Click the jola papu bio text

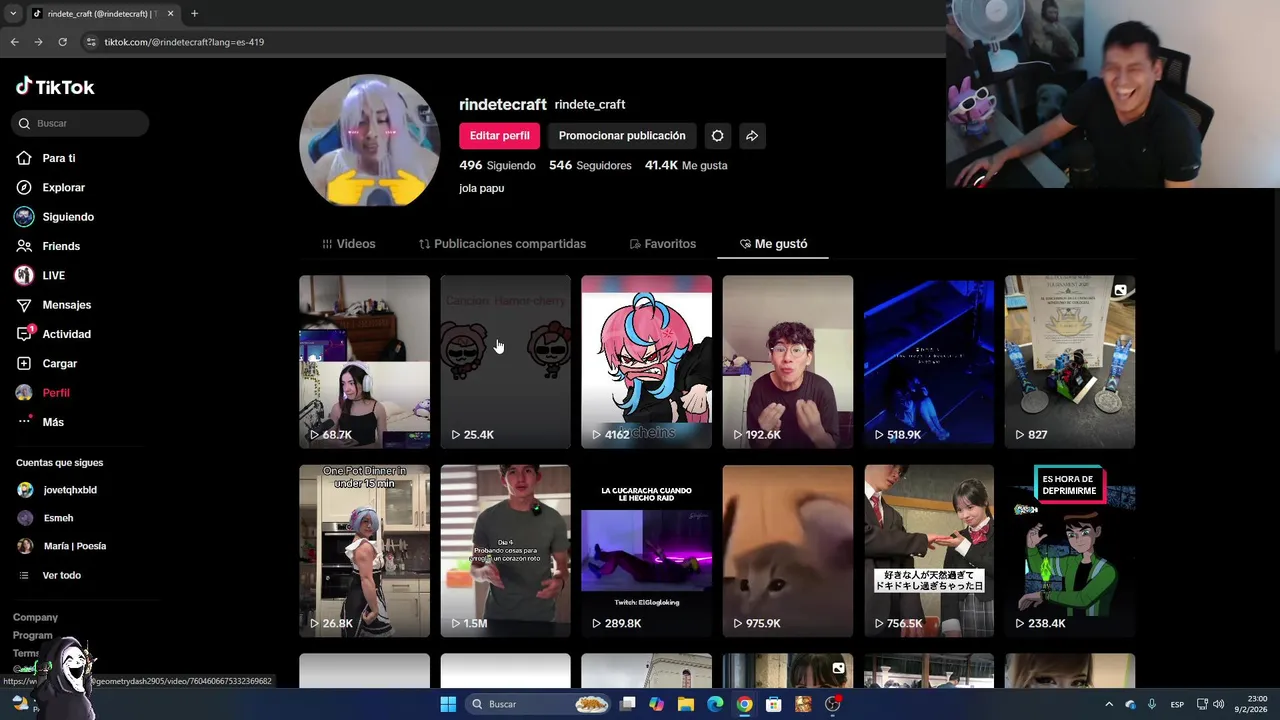(x=481, y=188)
